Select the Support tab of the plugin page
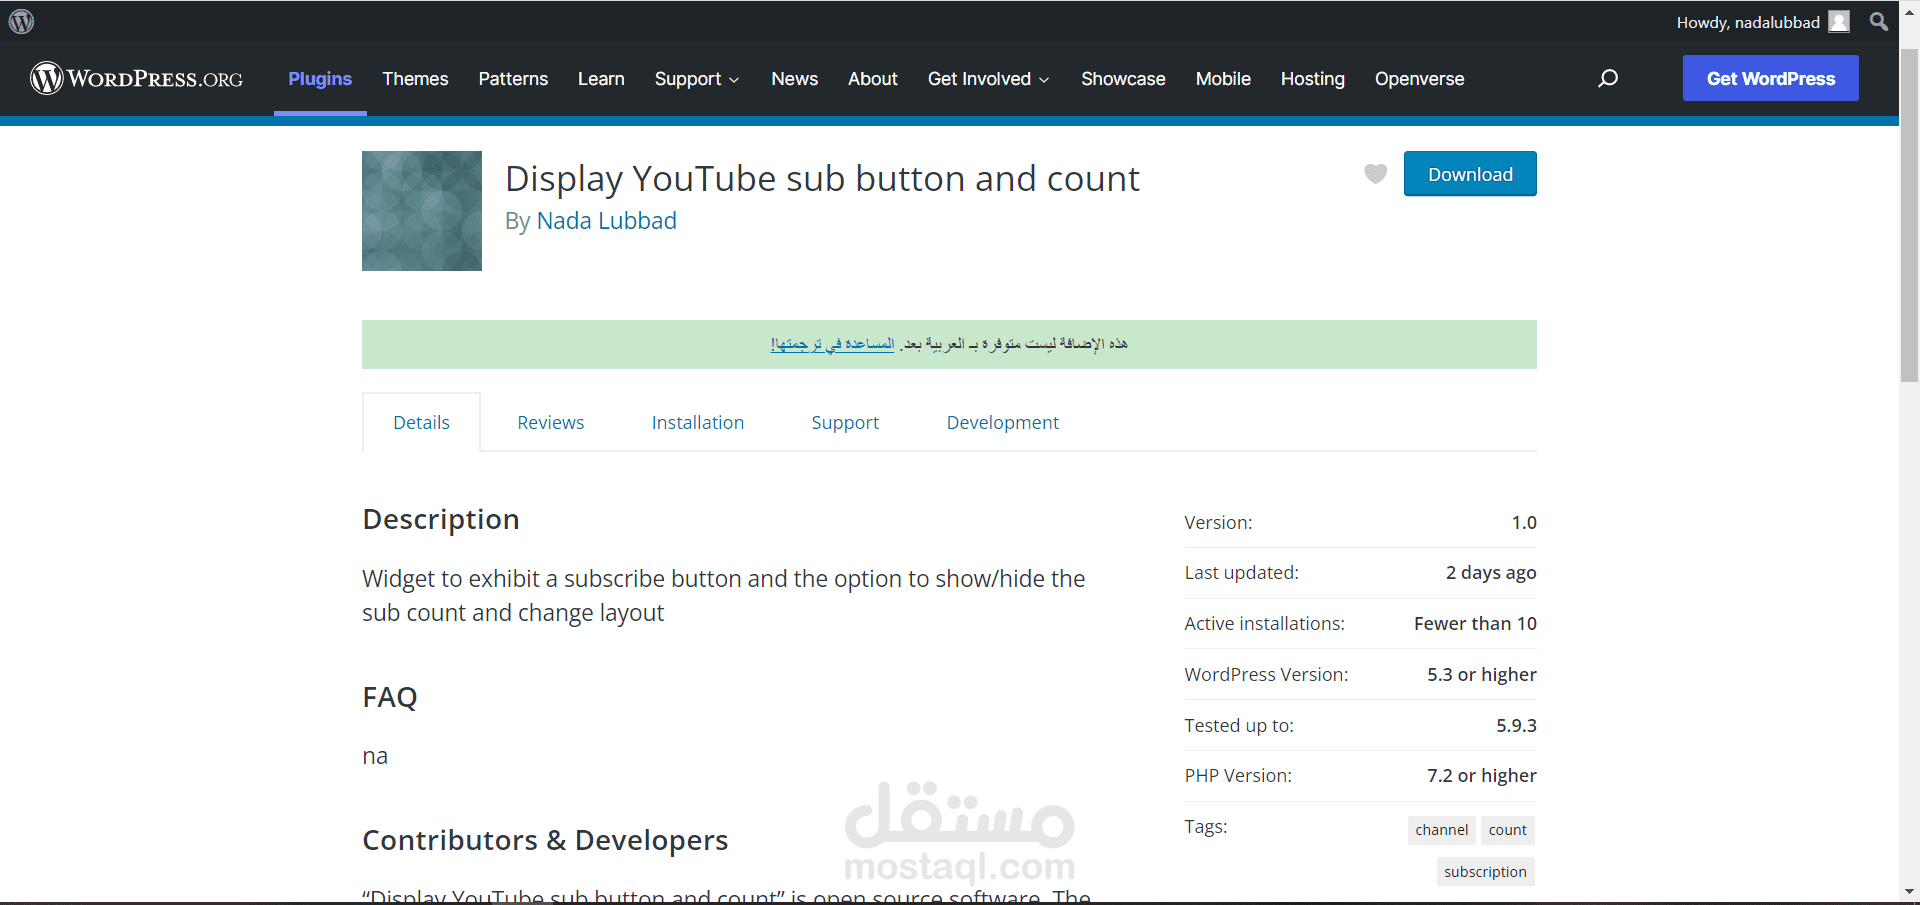1920x905 pixels. pos(845,422)
